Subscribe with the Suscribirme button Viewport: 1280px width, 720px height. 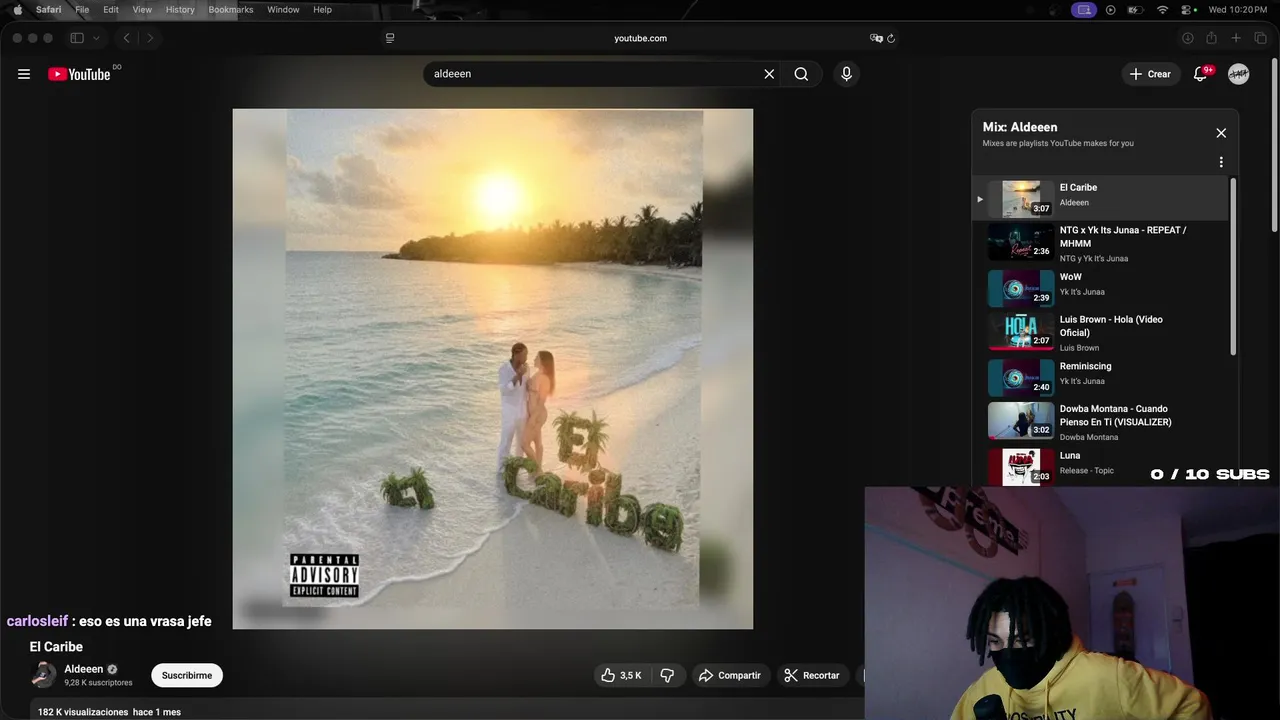pyautogui.click(x=187, y=676)
